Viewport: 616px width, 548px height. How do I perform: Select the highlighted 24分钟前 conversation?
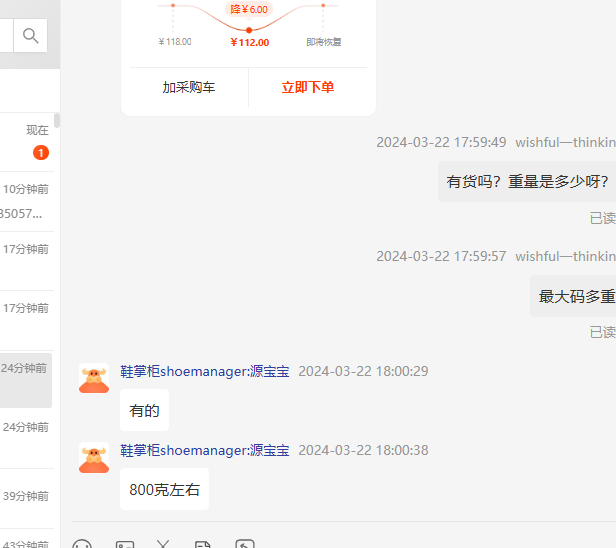pyautogui.click(x=26, y=380)
